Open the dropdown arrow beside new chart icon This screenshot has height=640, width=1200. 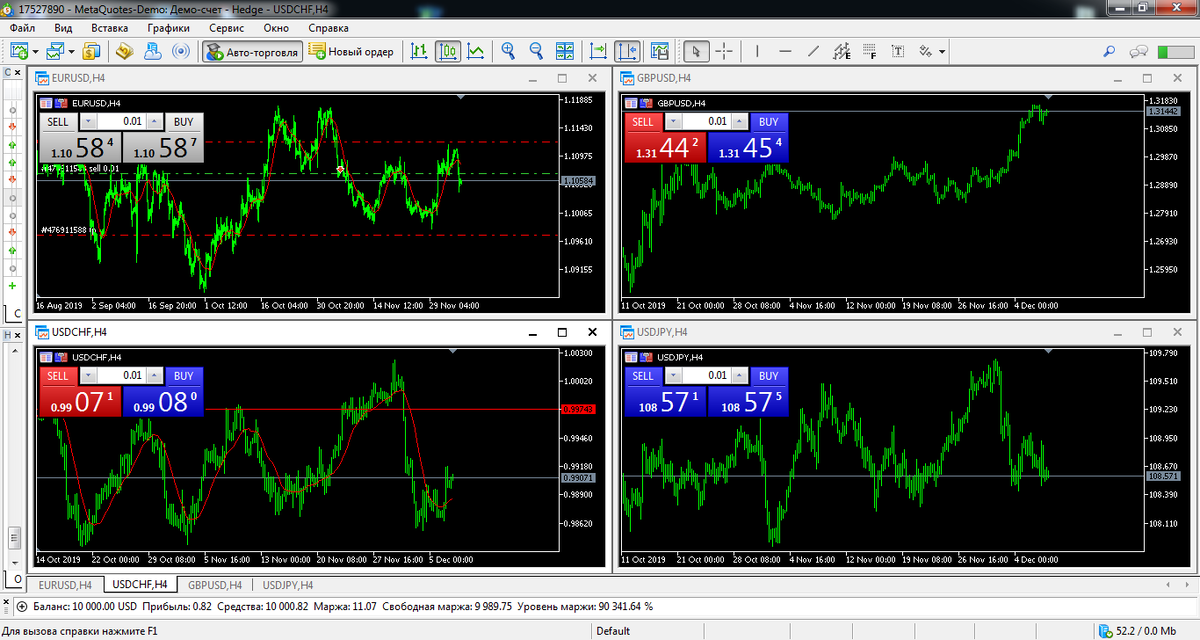[x=36, y=51]
